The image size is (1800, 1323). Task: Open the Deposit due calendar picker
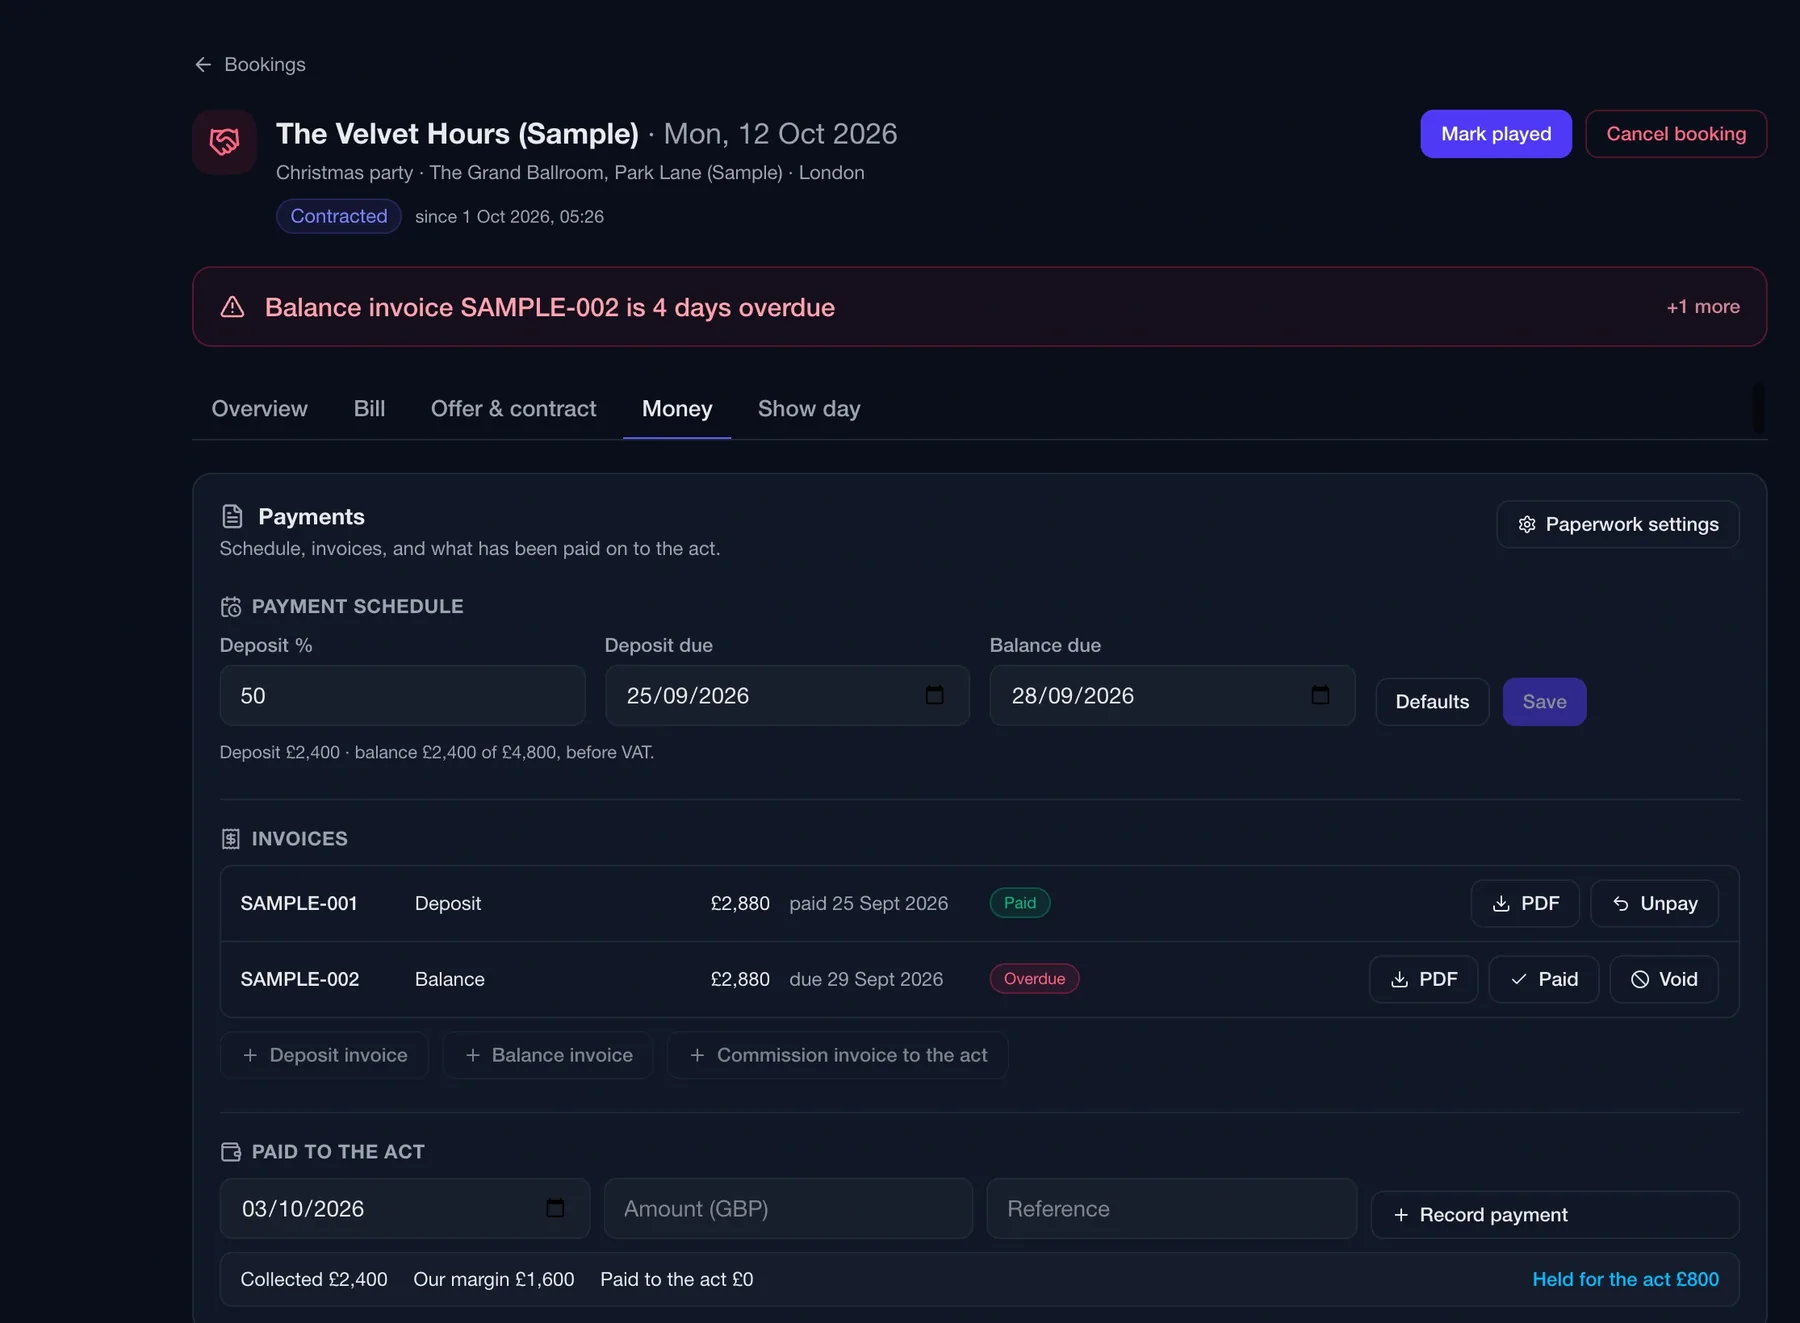tap(934, 695)
